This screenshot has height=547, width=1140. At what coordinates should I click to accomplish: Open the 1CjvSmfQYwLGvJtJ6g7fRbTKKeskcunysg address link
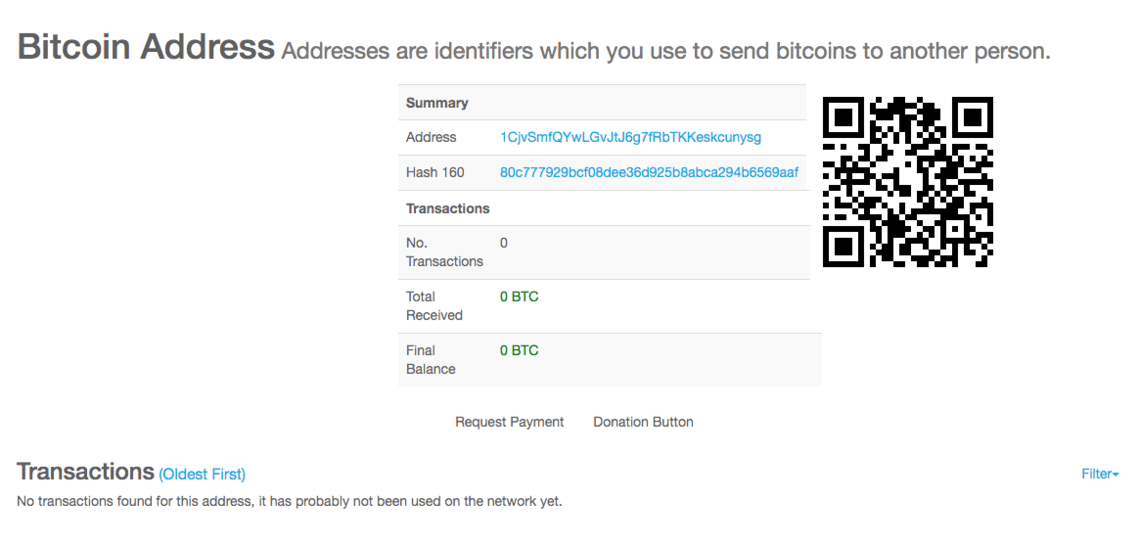pyautogui.click(x=630, y=137)
